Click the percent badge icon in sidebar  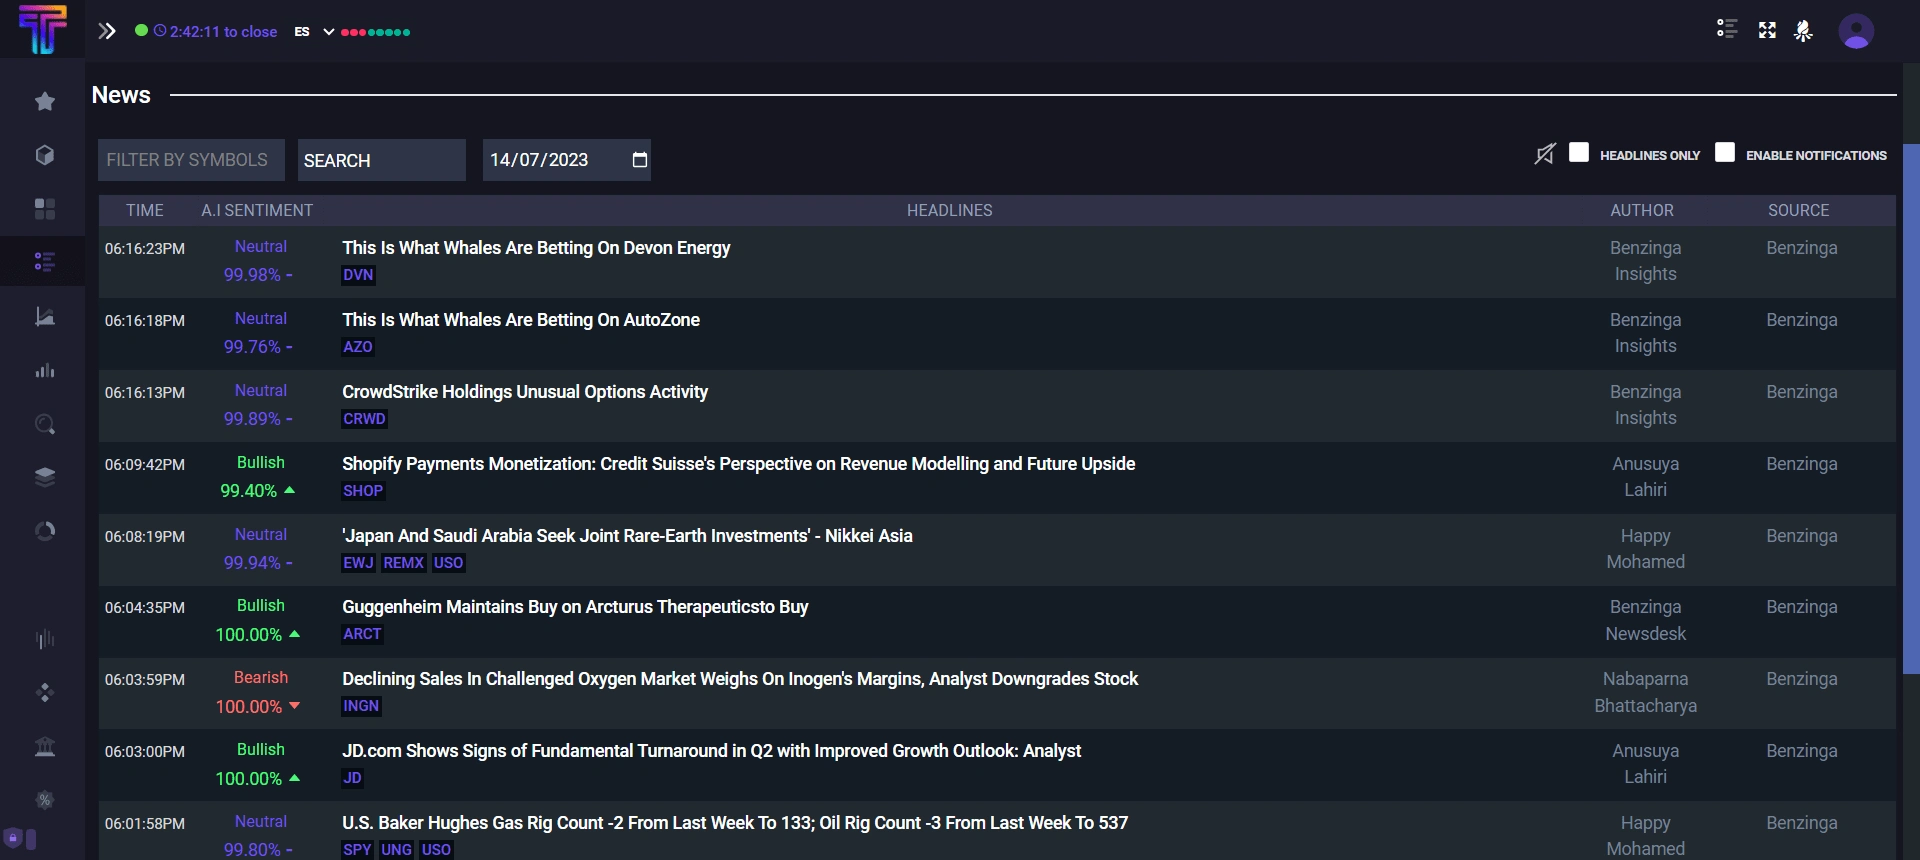pos(44,800)
